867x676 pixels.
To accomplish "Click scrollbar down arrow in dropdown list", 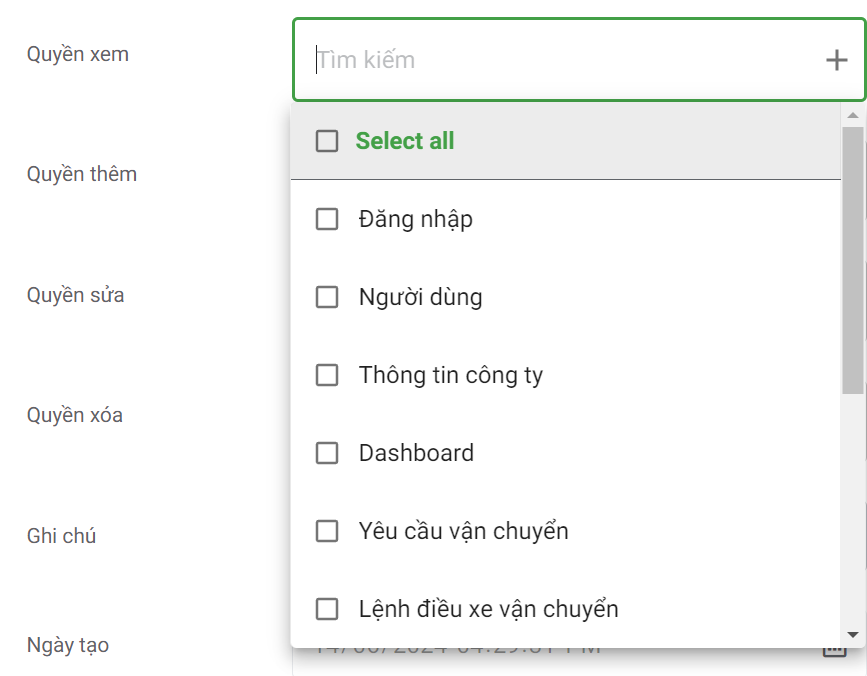I will tap(852, 634).
